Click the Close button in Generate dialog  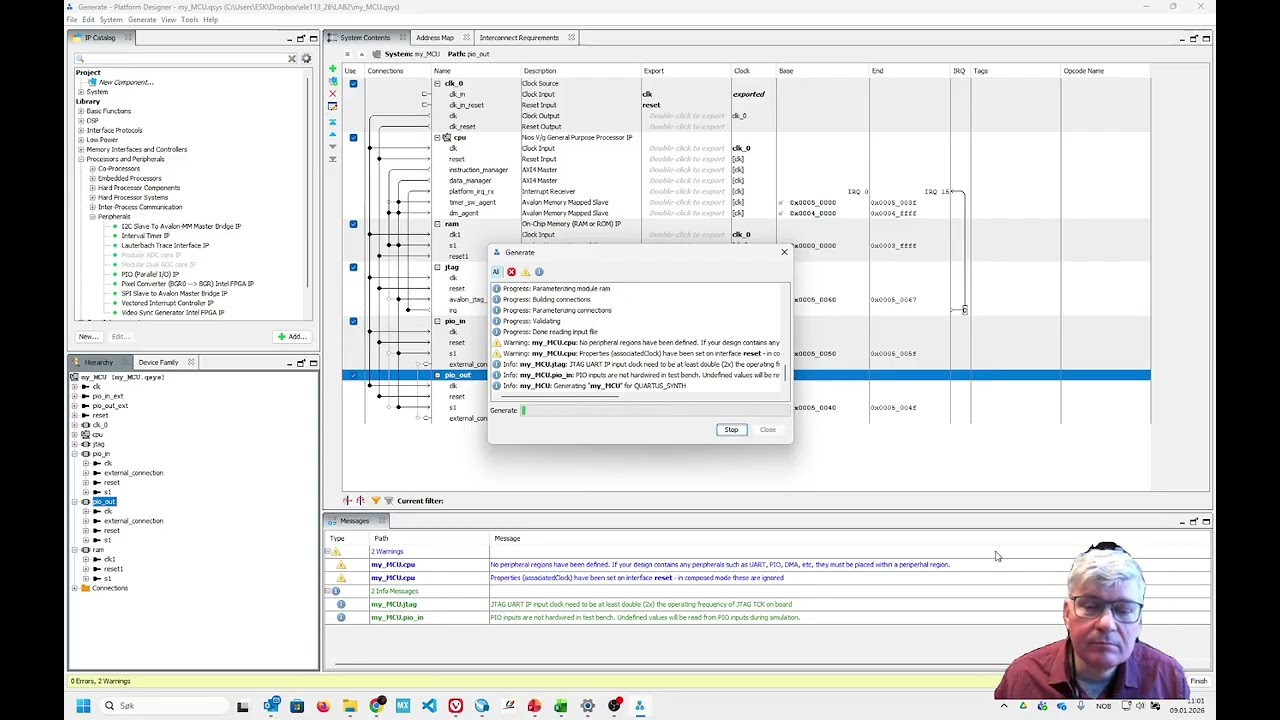767,430
